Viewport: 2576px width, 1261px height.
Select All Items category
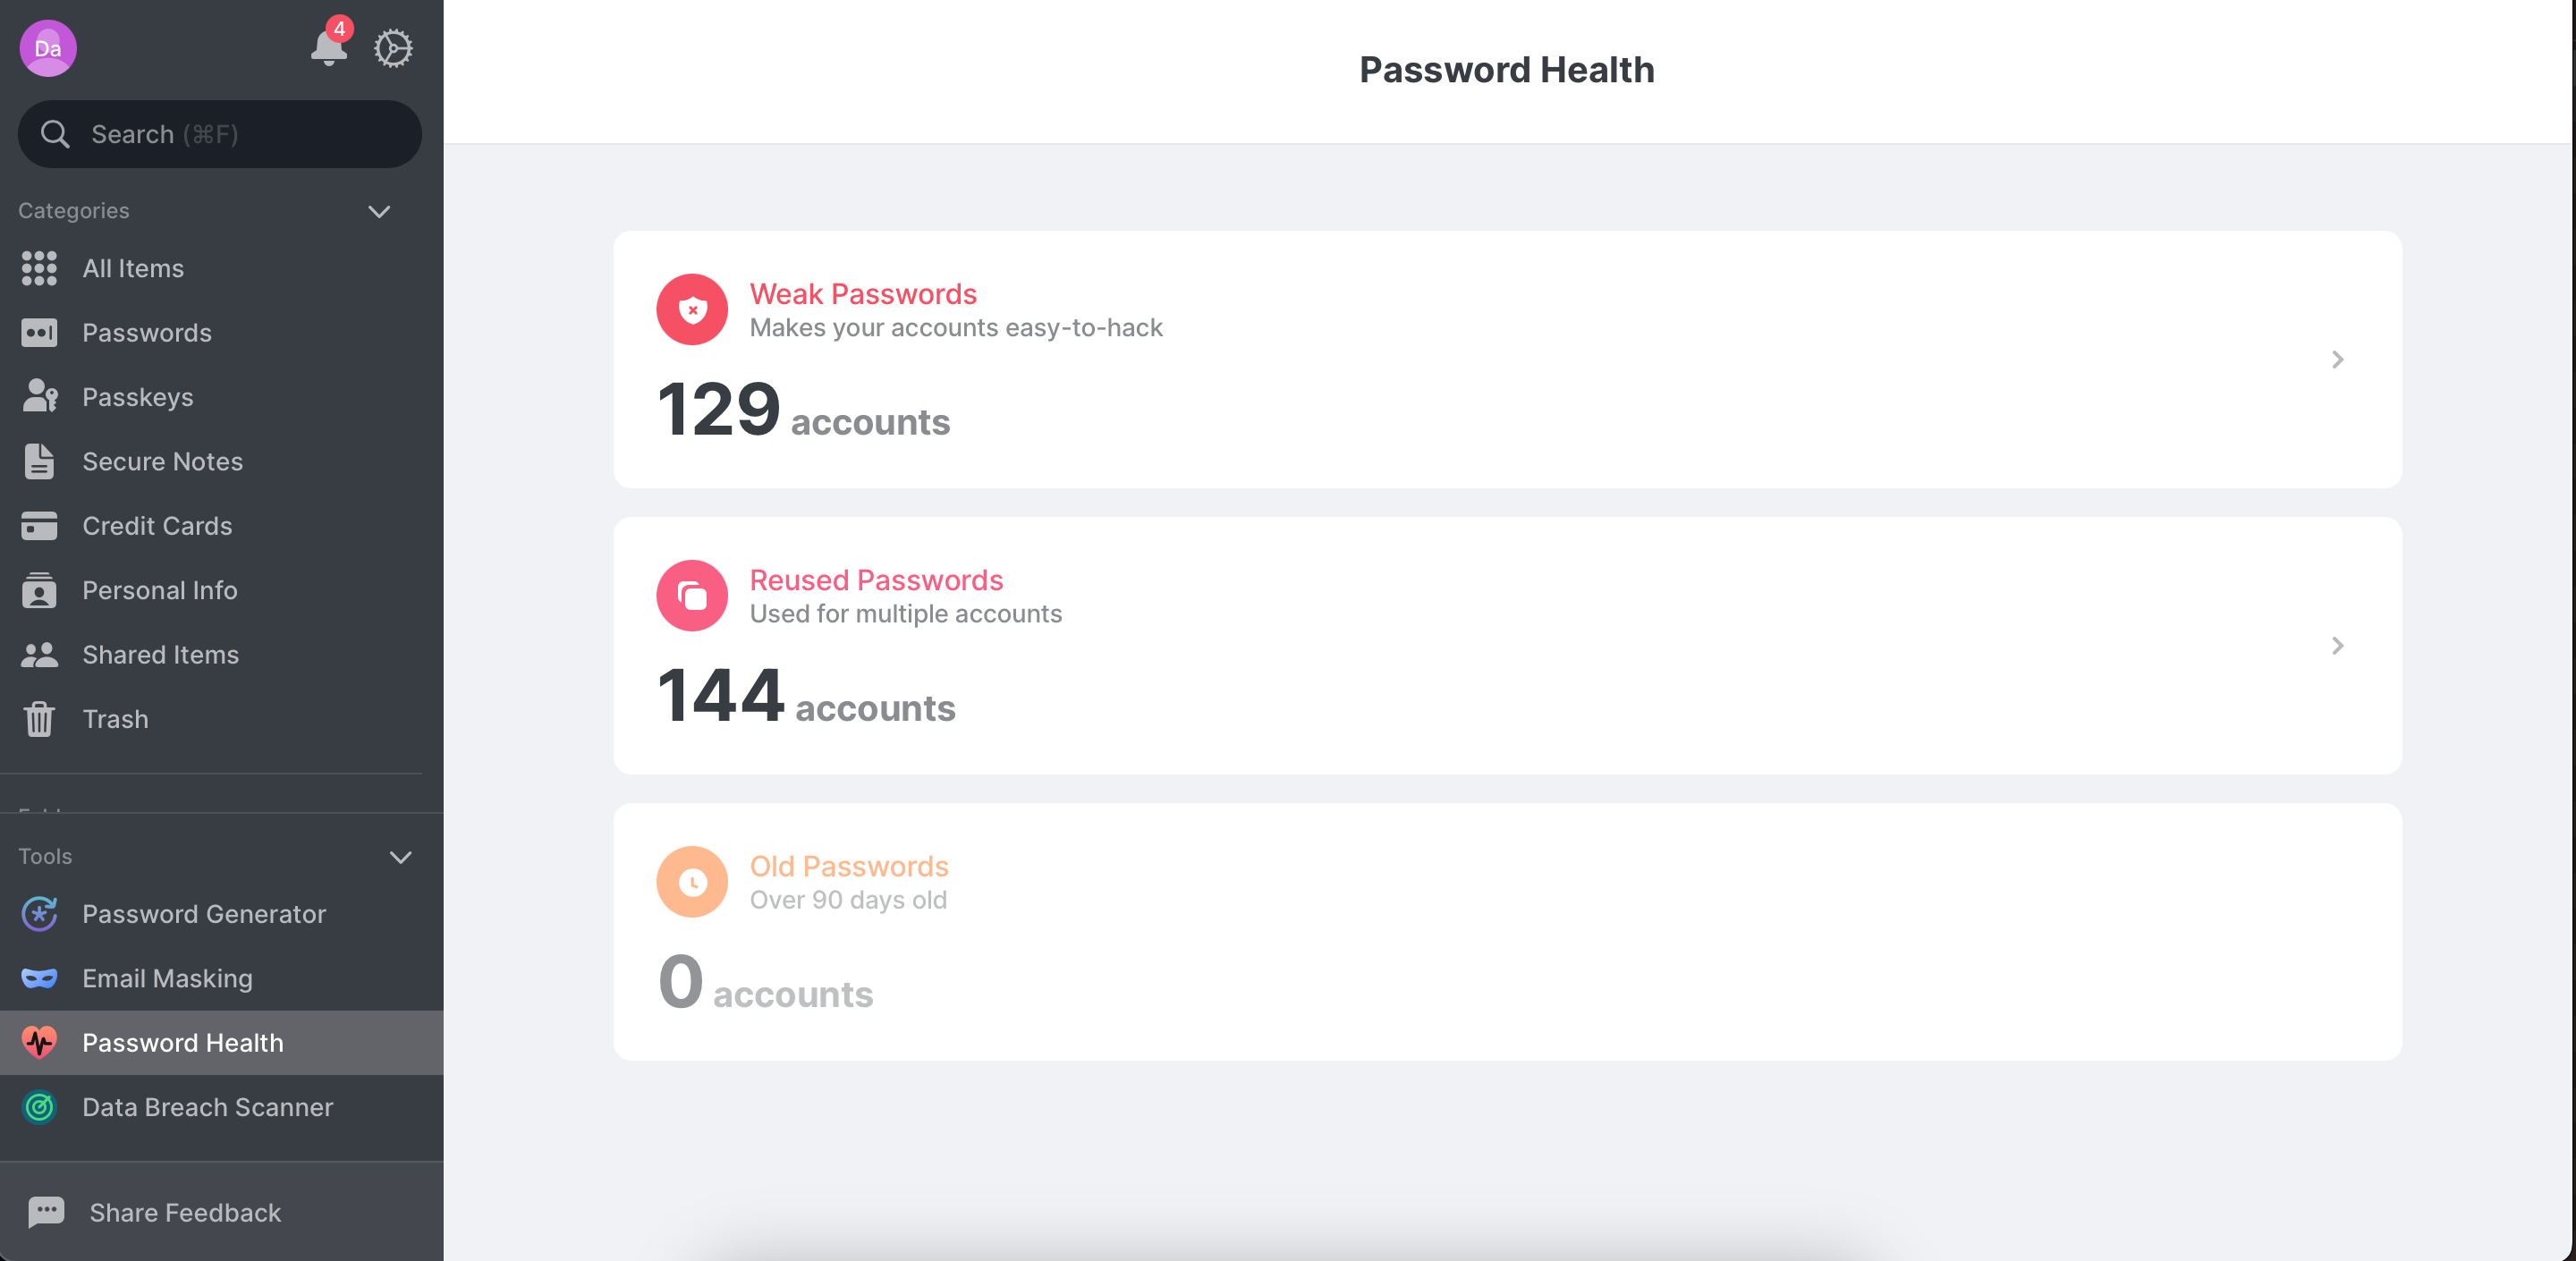click(133, 267)
